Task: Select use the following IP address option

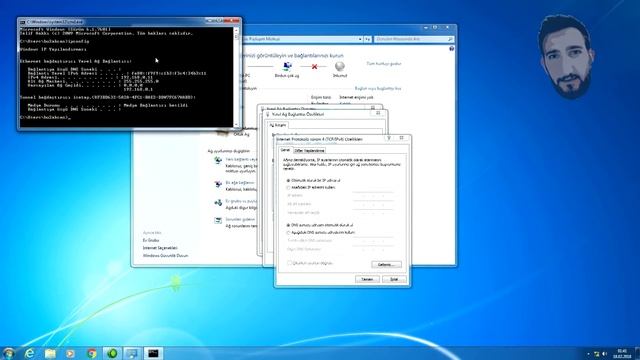Action: 288,188
